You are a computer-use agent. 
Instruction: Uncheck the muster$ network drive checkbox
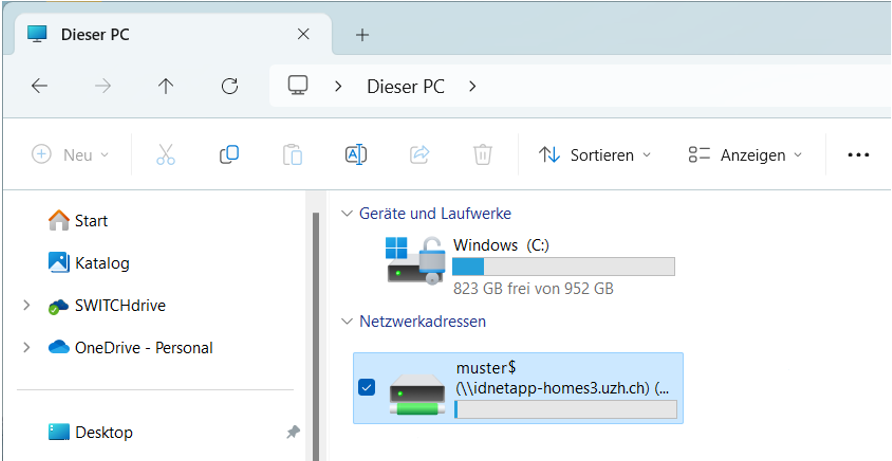(367, 387)
